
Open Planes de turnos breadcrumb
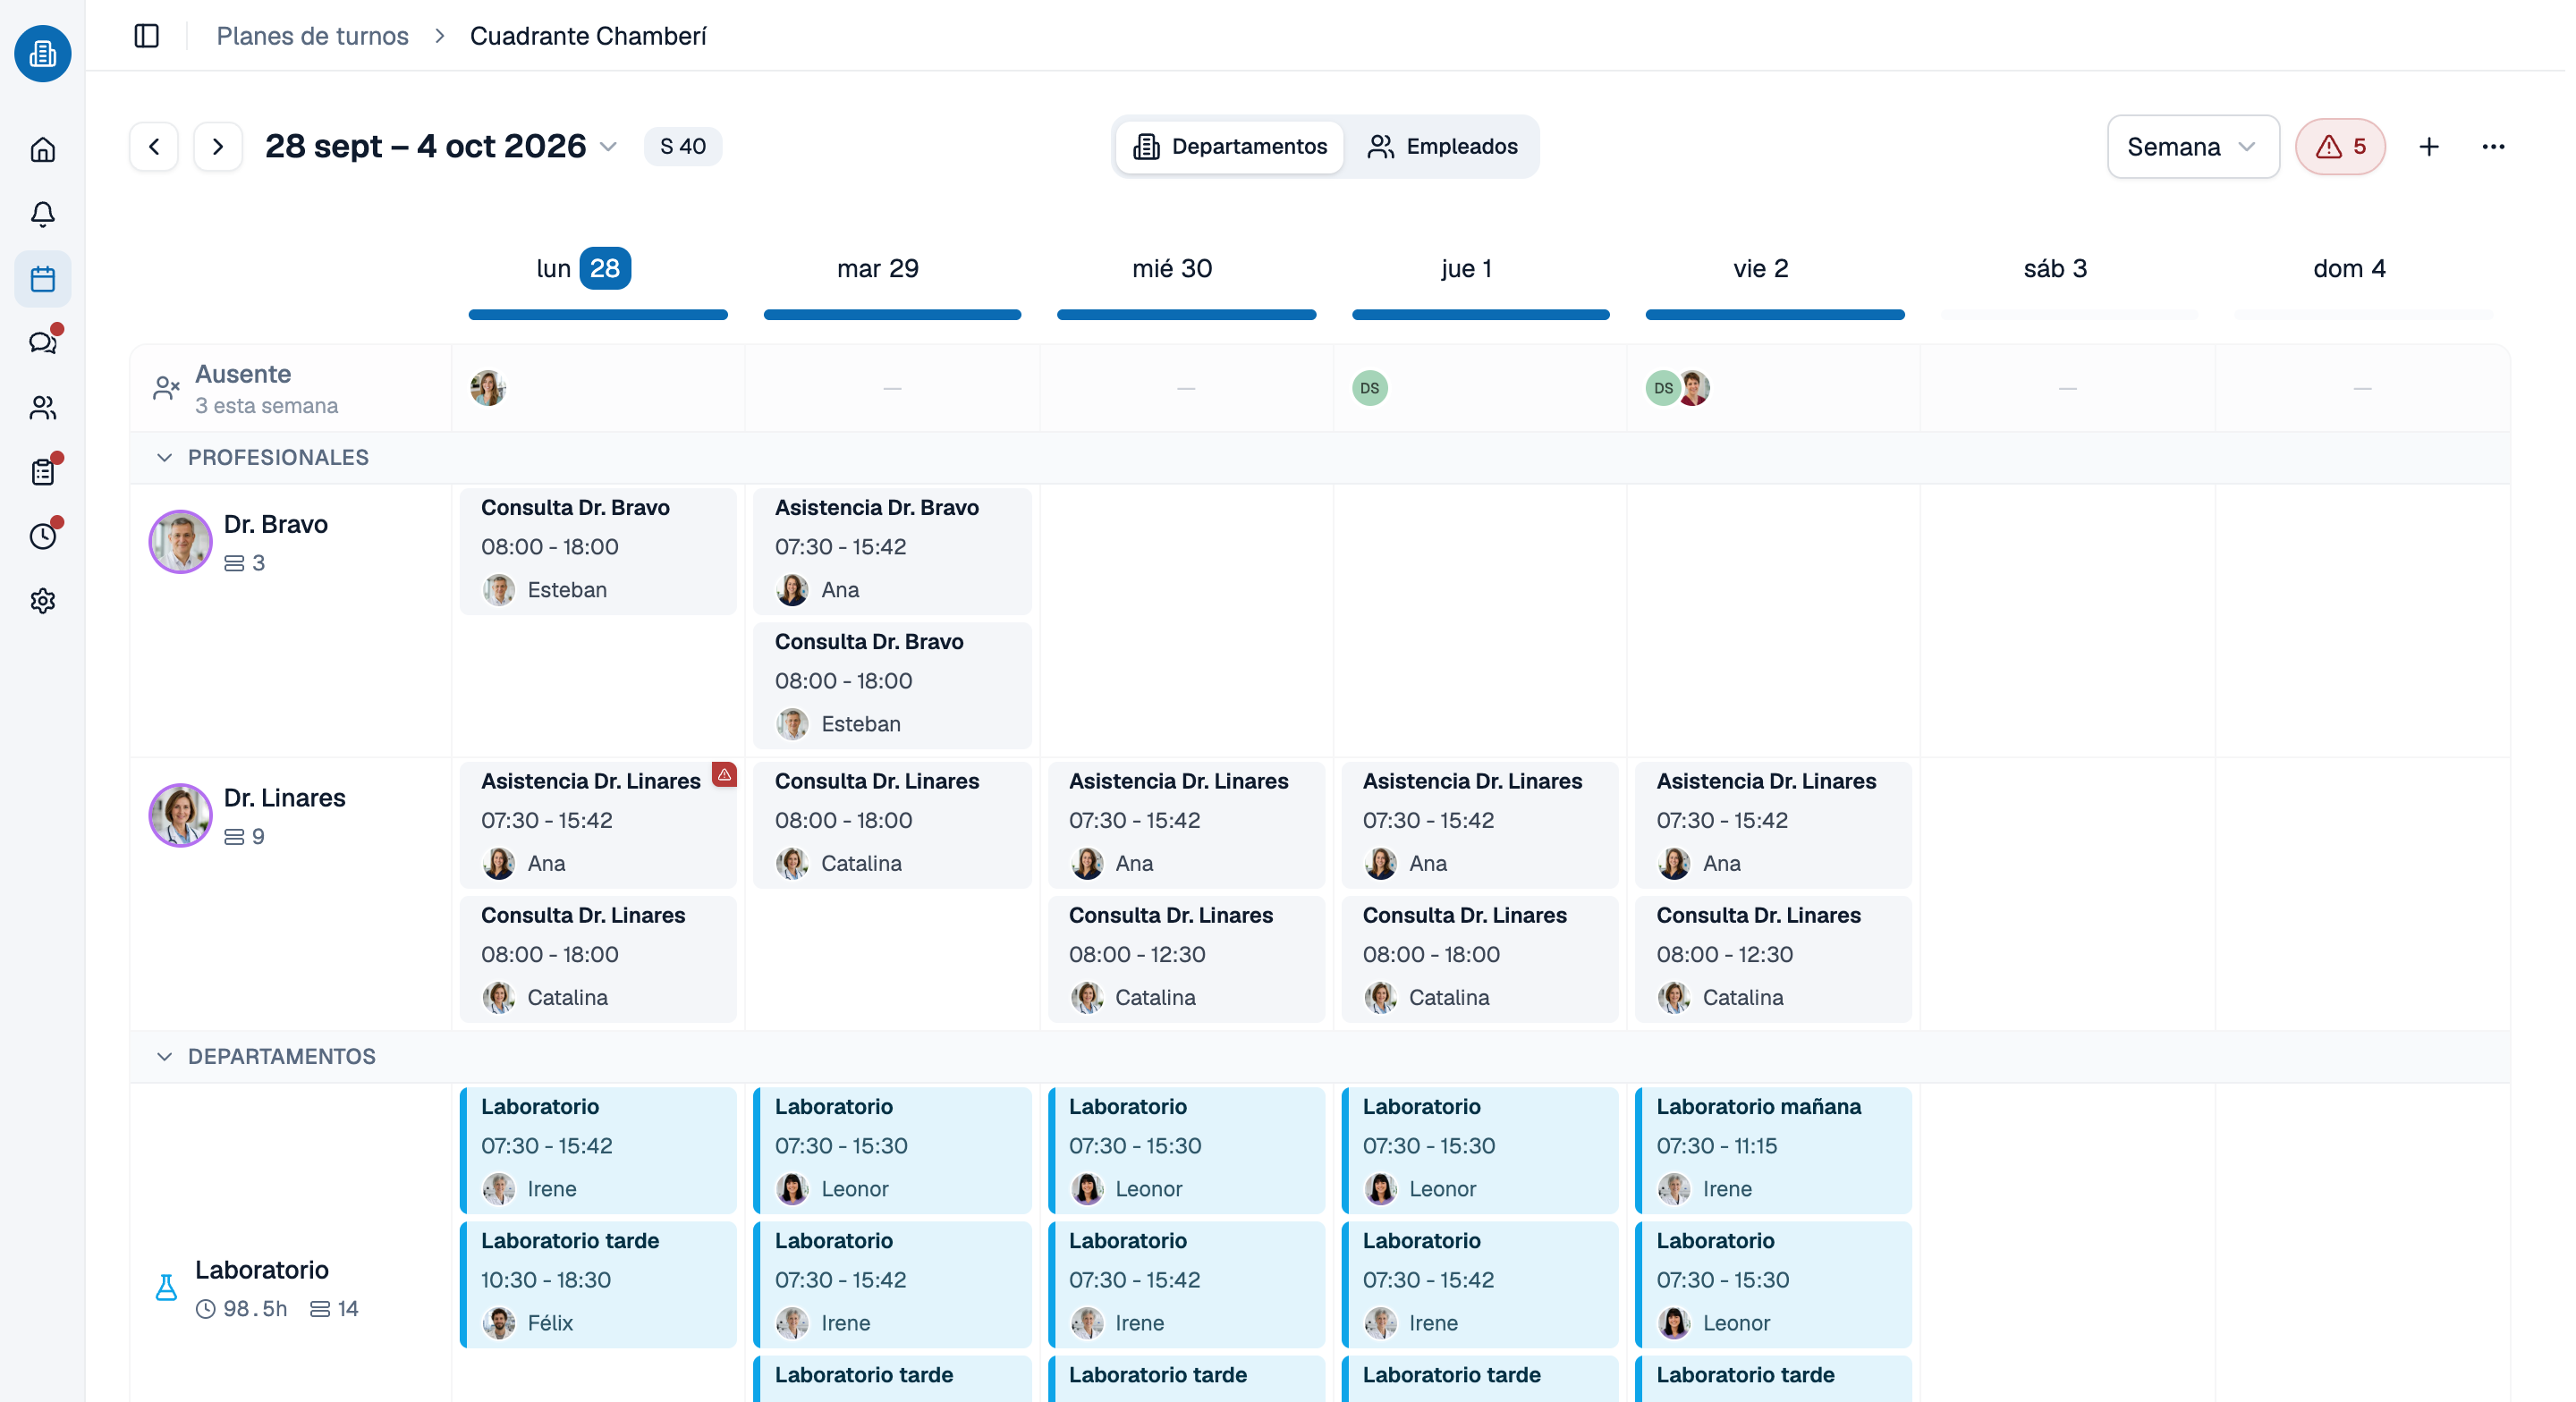click(x=312, y=36)
